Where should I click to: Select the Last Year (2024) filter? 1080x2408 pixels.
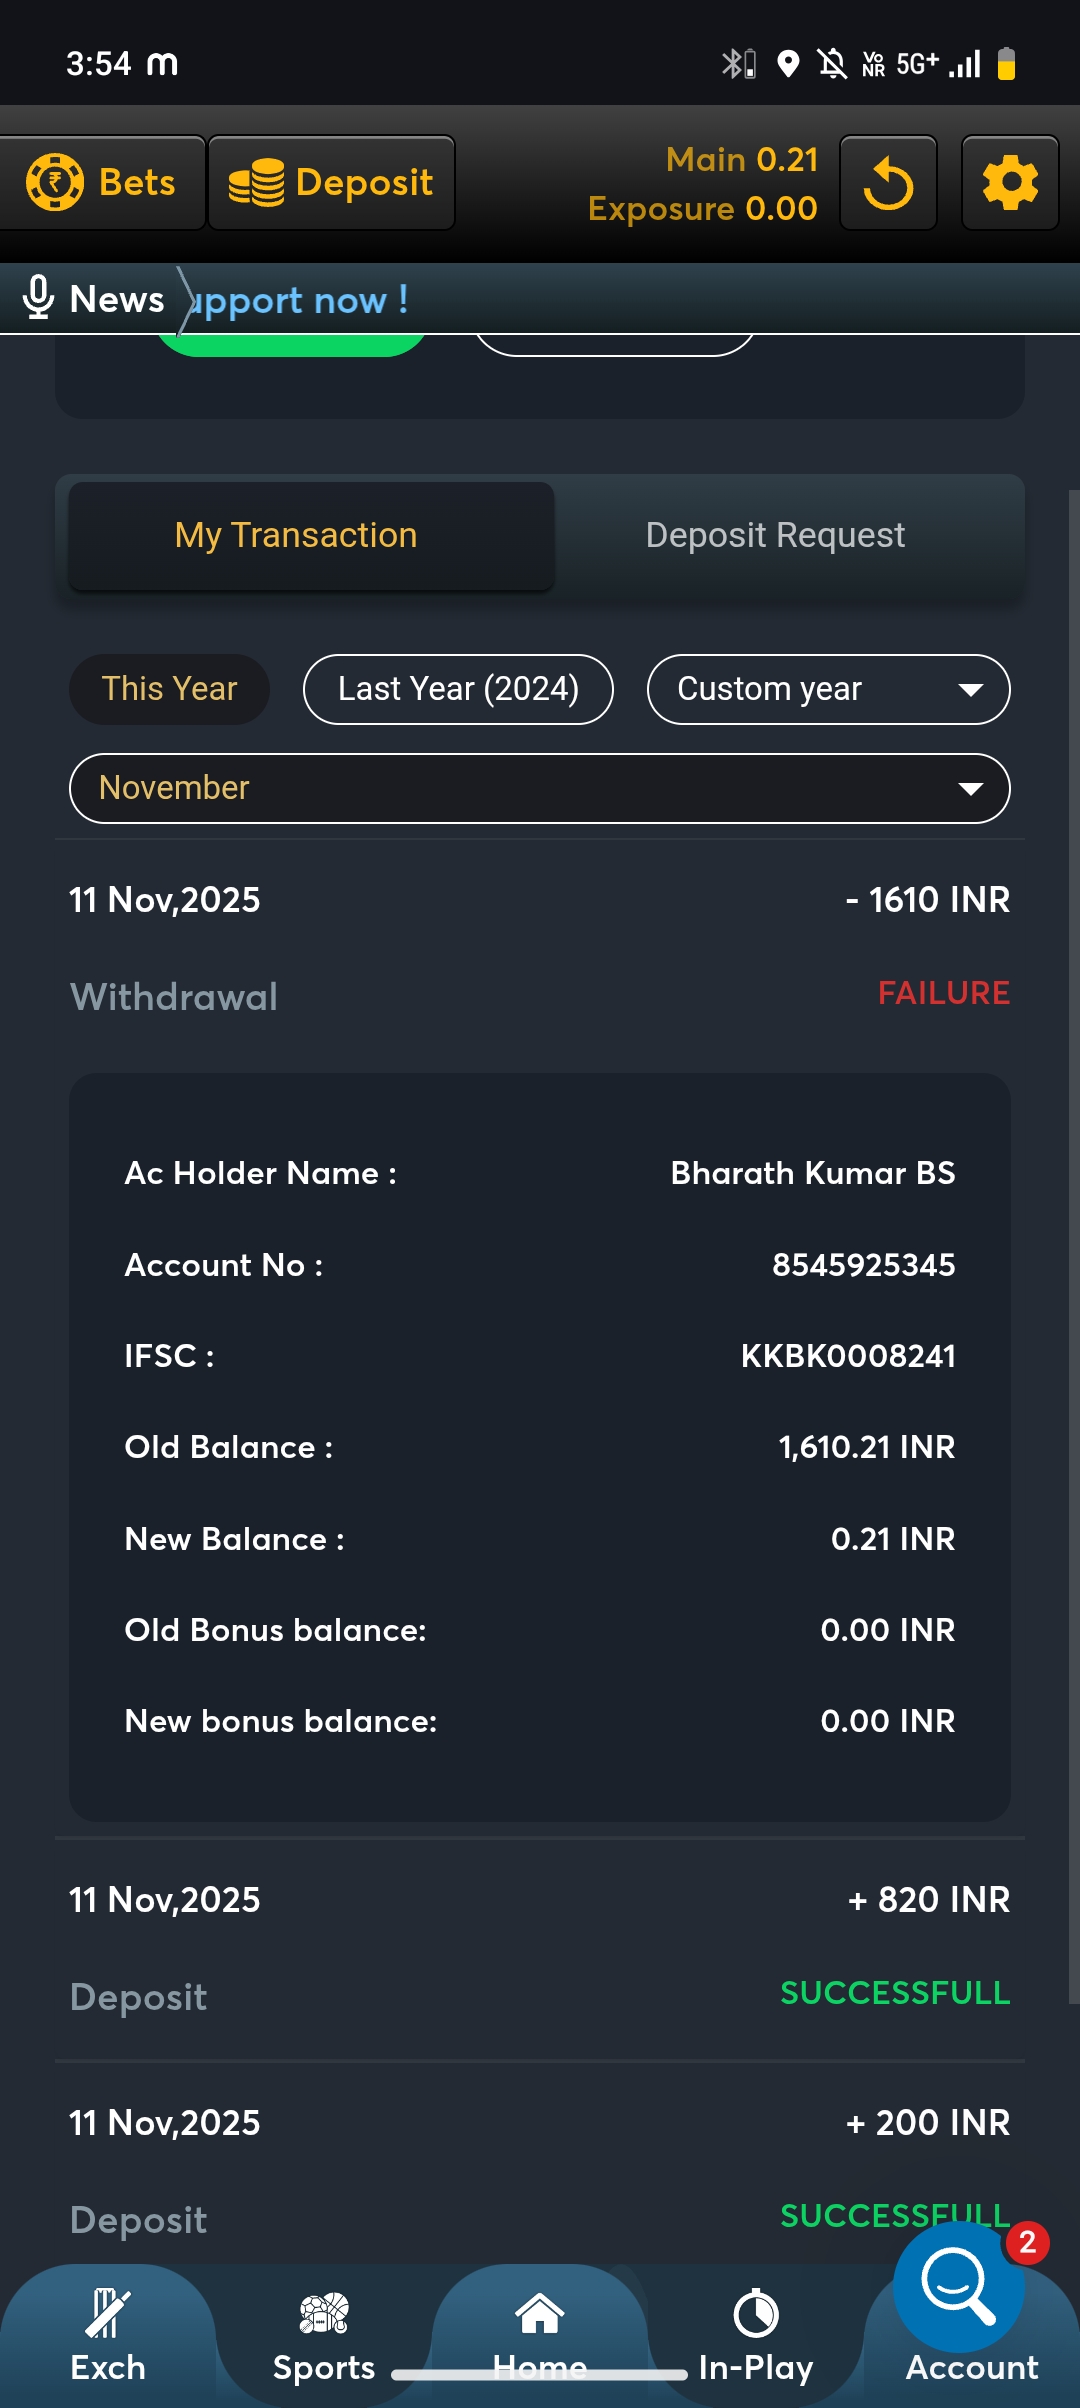(x=458, y=689)
